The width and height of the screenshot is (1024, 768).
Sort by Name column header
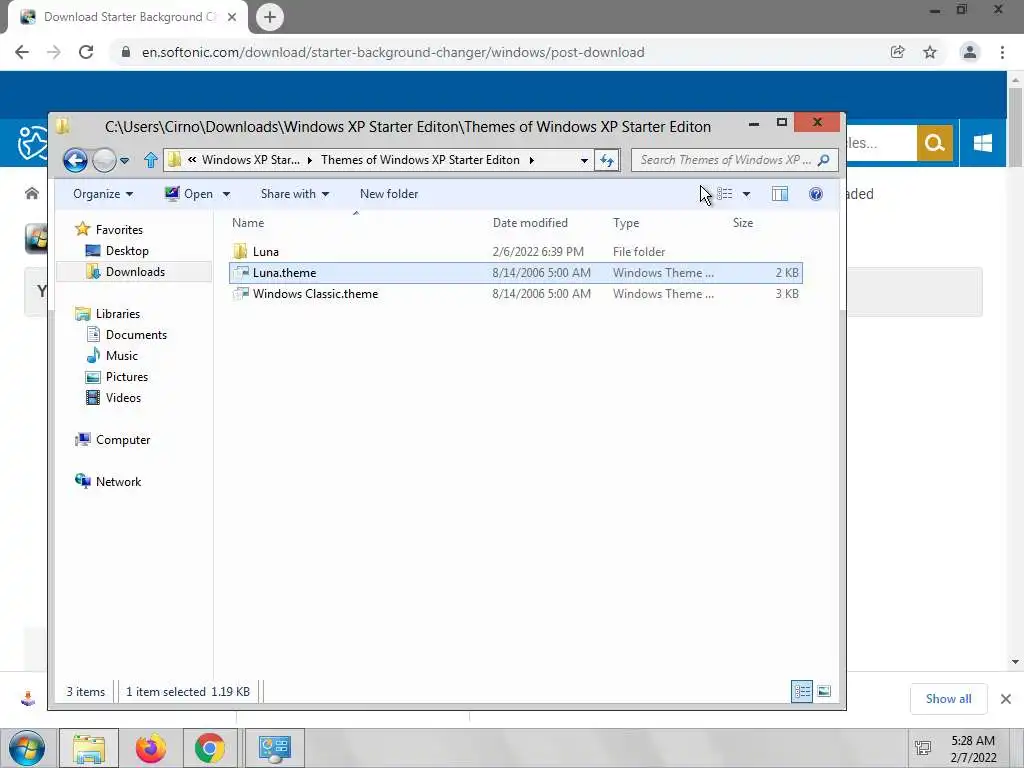tap(248, 223)
